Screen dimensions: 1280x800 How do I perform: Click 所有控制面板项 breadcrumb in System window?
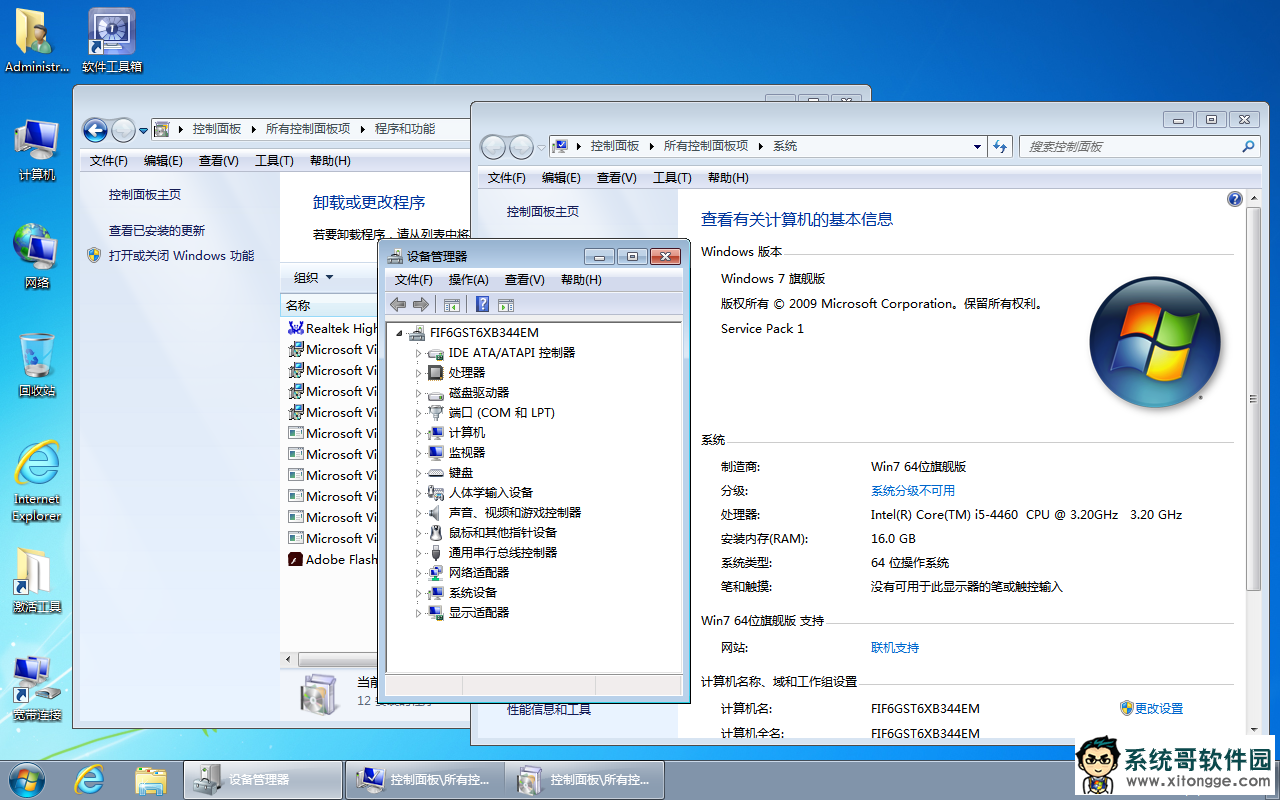(x=706, y=146)
